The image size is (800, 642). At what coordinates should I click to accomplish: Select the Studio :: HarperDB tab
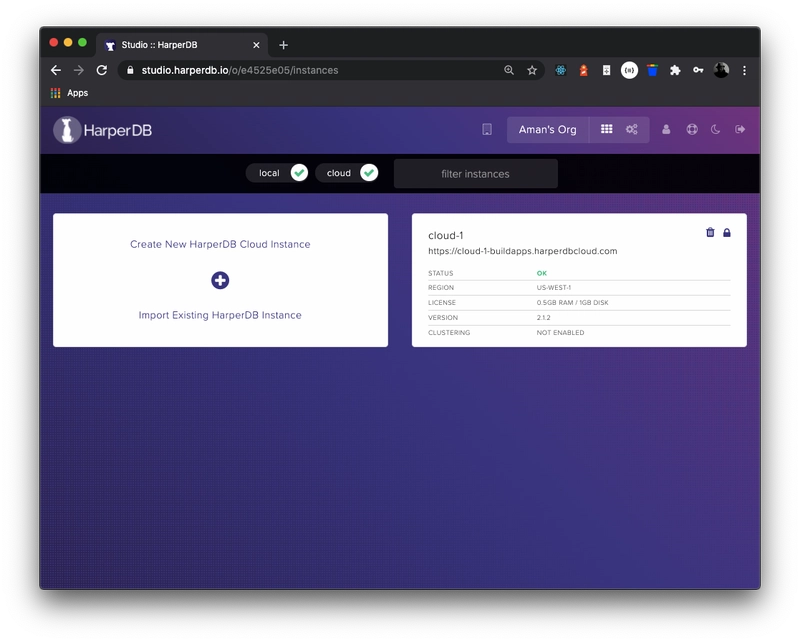[181, 45]
